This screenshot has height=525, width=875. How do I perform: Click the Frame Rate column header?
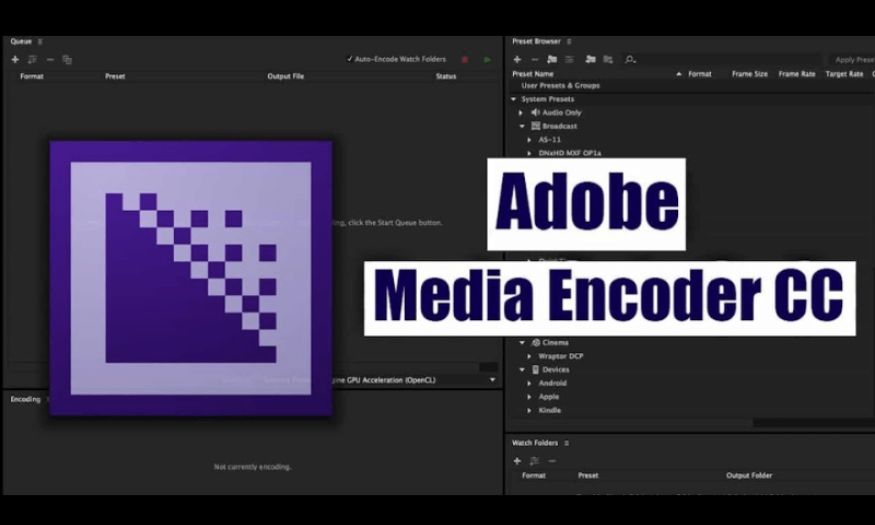(797, 74)
